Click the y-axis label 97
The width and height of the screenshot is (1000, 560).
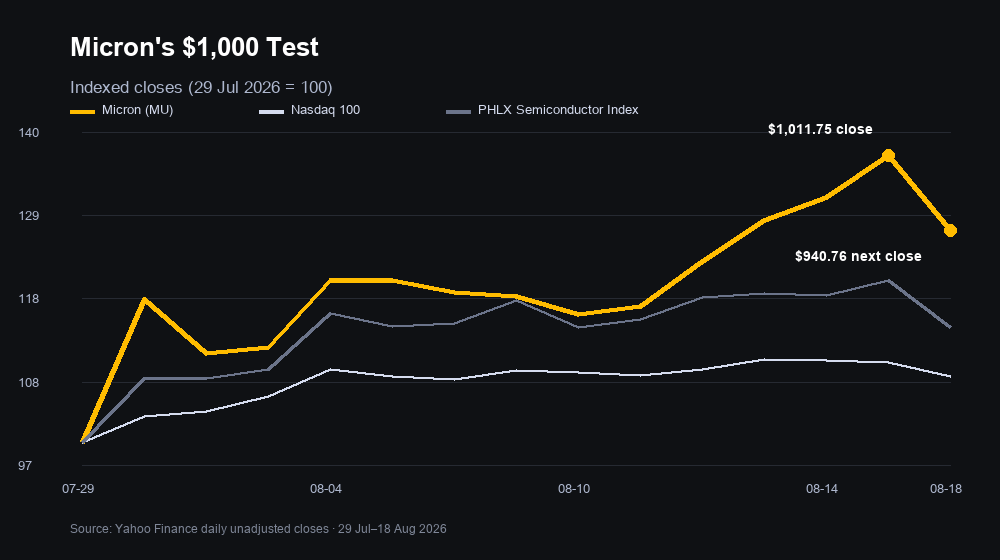(x=25, y=466)
